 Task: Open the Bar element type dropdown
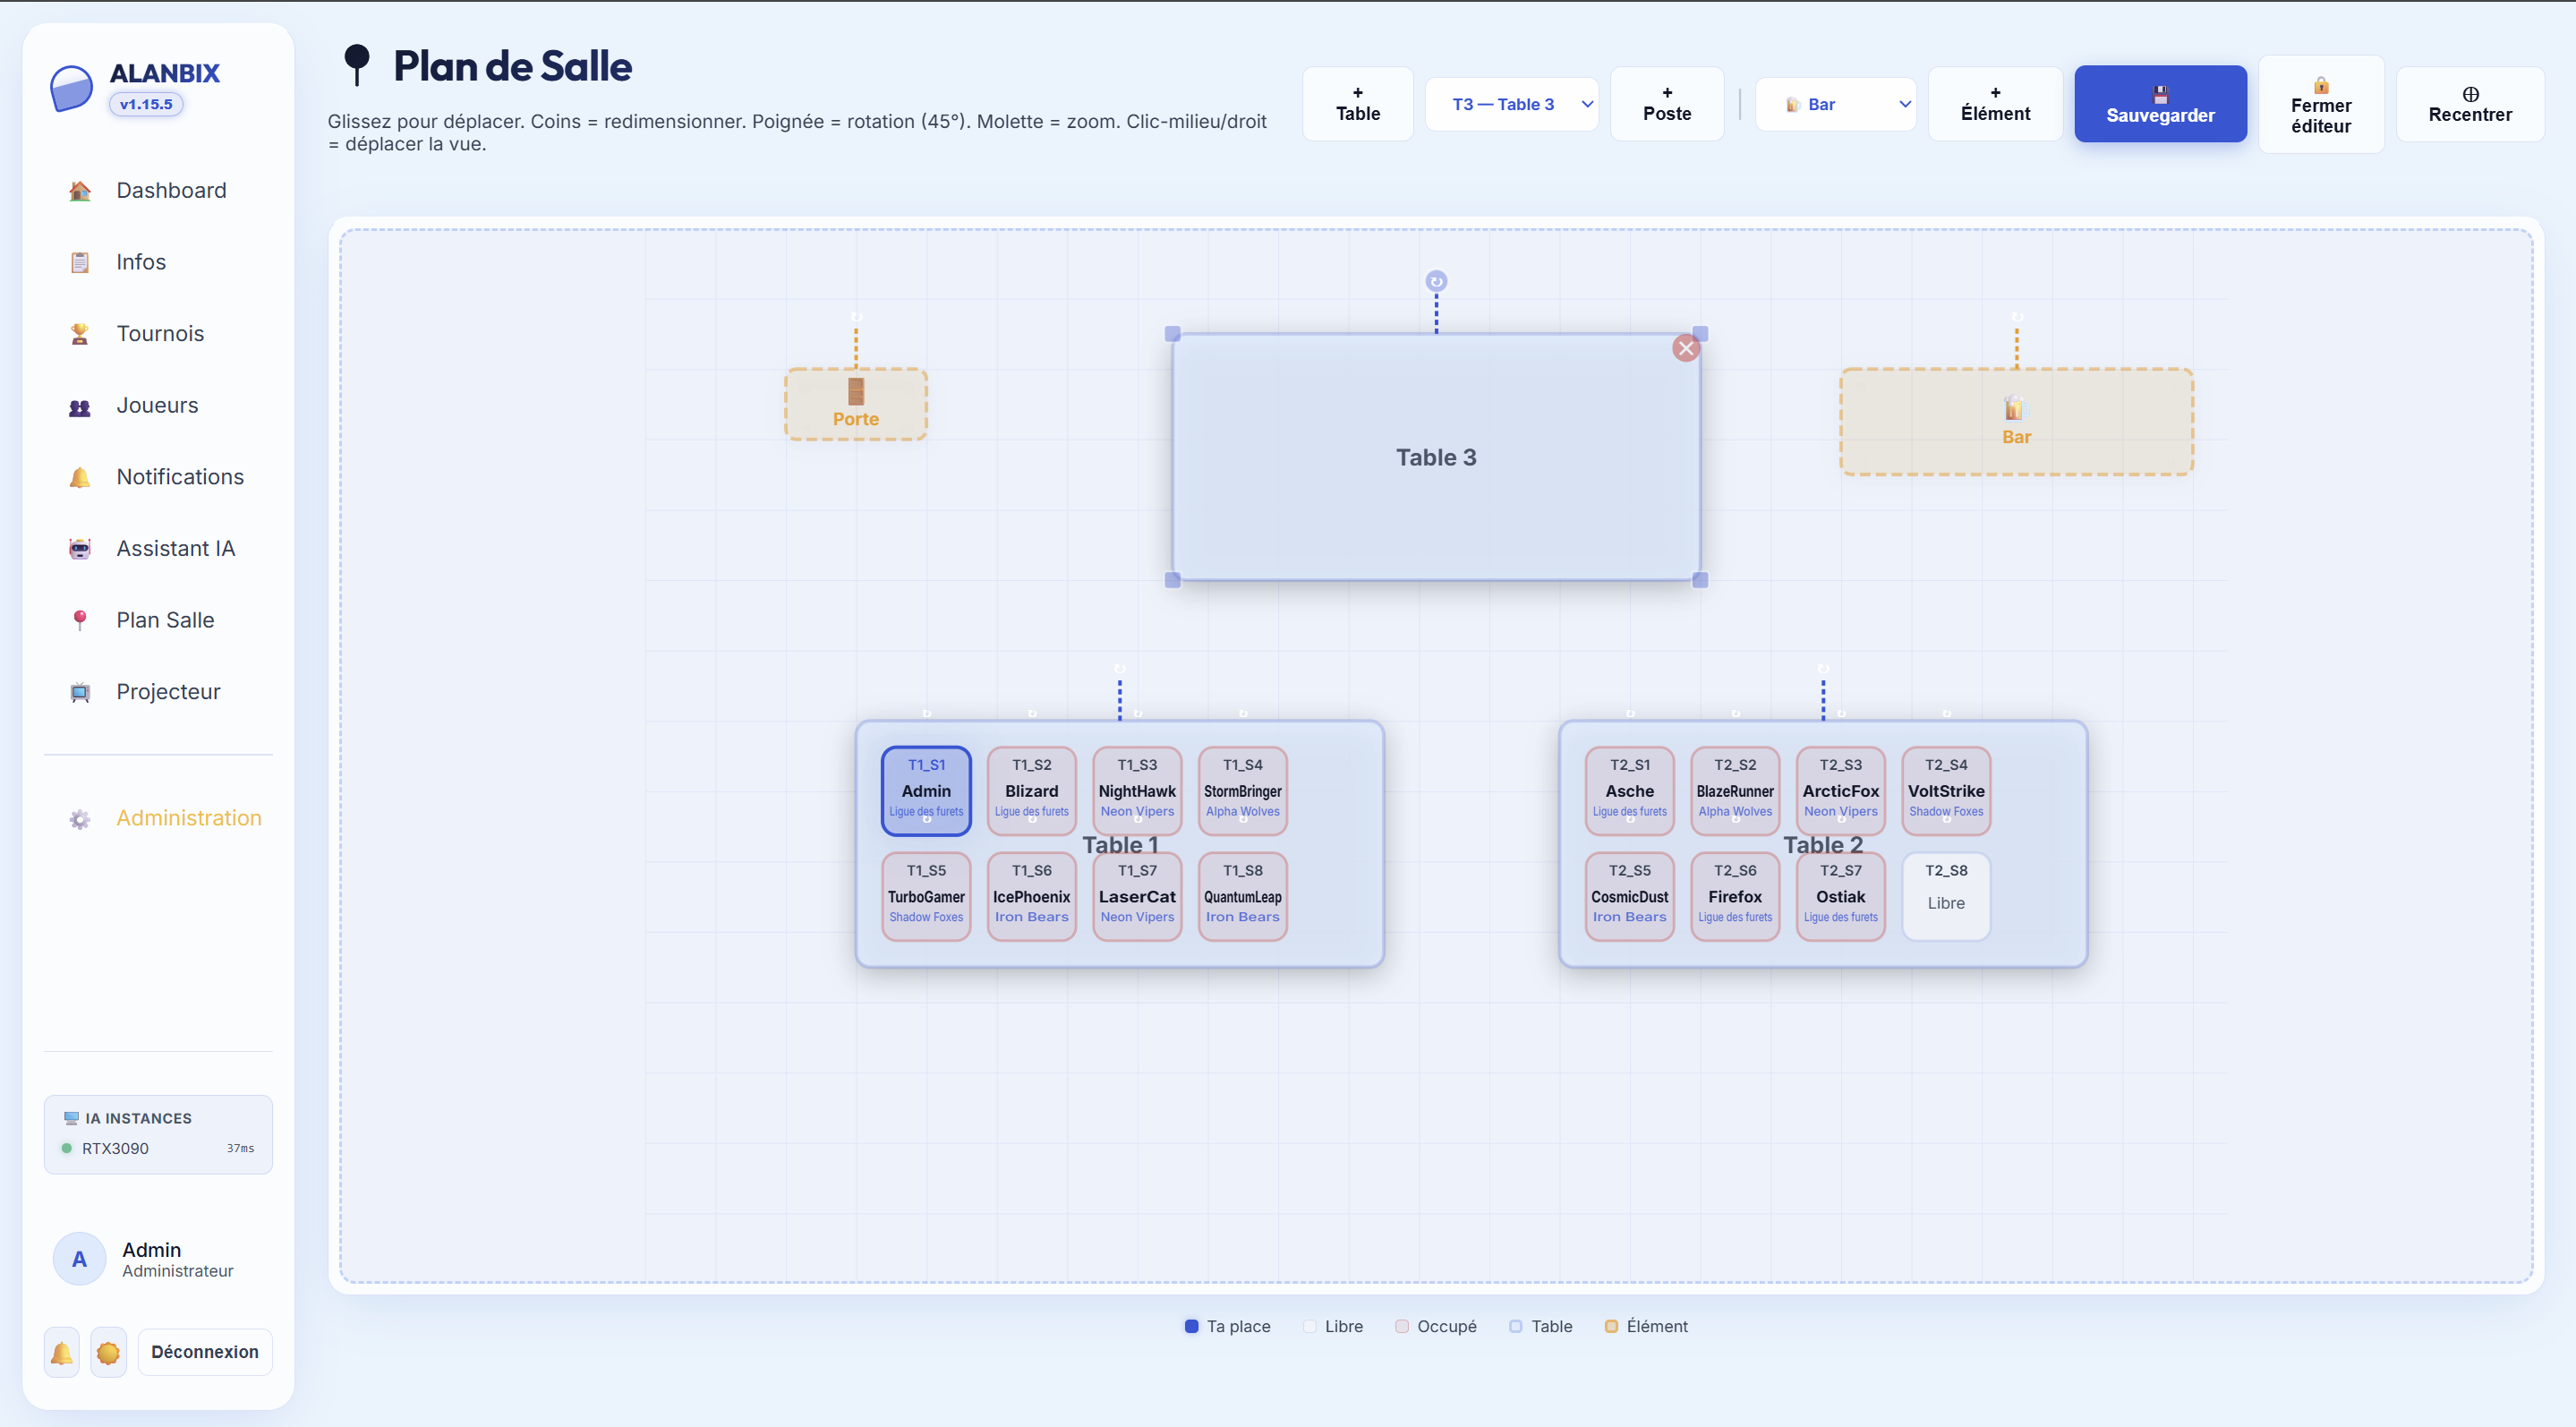click(x=1835, y=104)
